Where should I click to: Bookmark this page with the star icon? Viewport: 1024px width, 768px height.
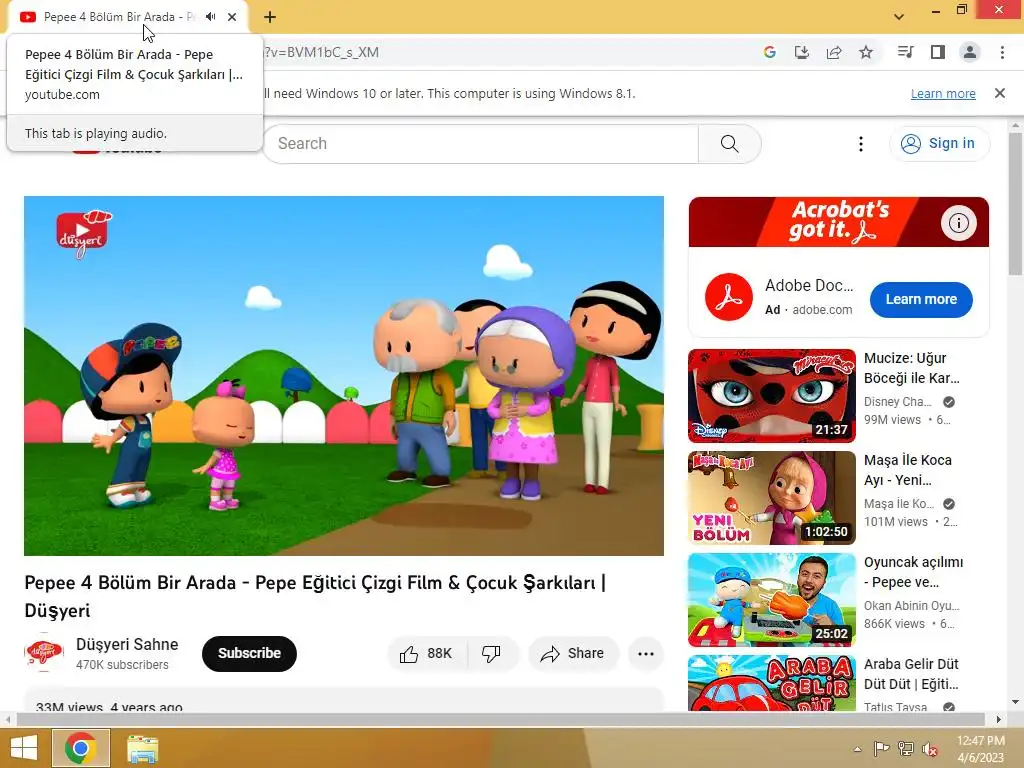click(x=866, y=52)
